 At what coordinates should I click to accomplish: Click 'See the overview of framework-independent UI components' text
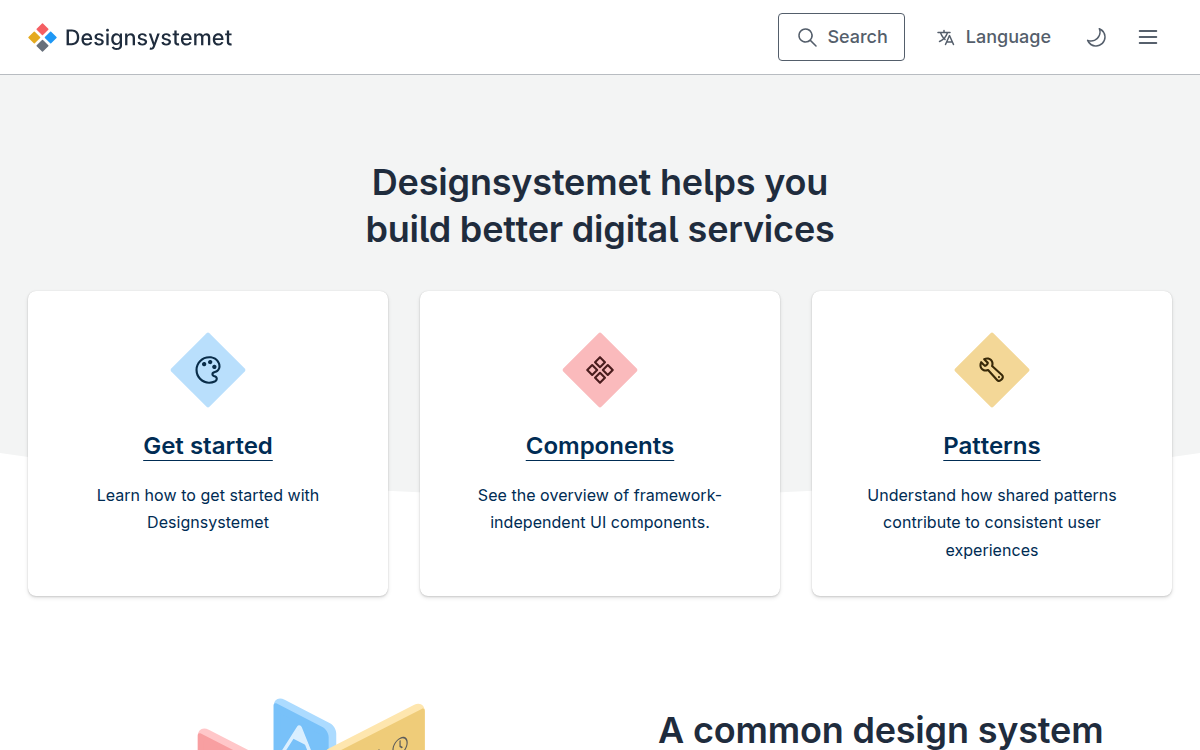600,509
